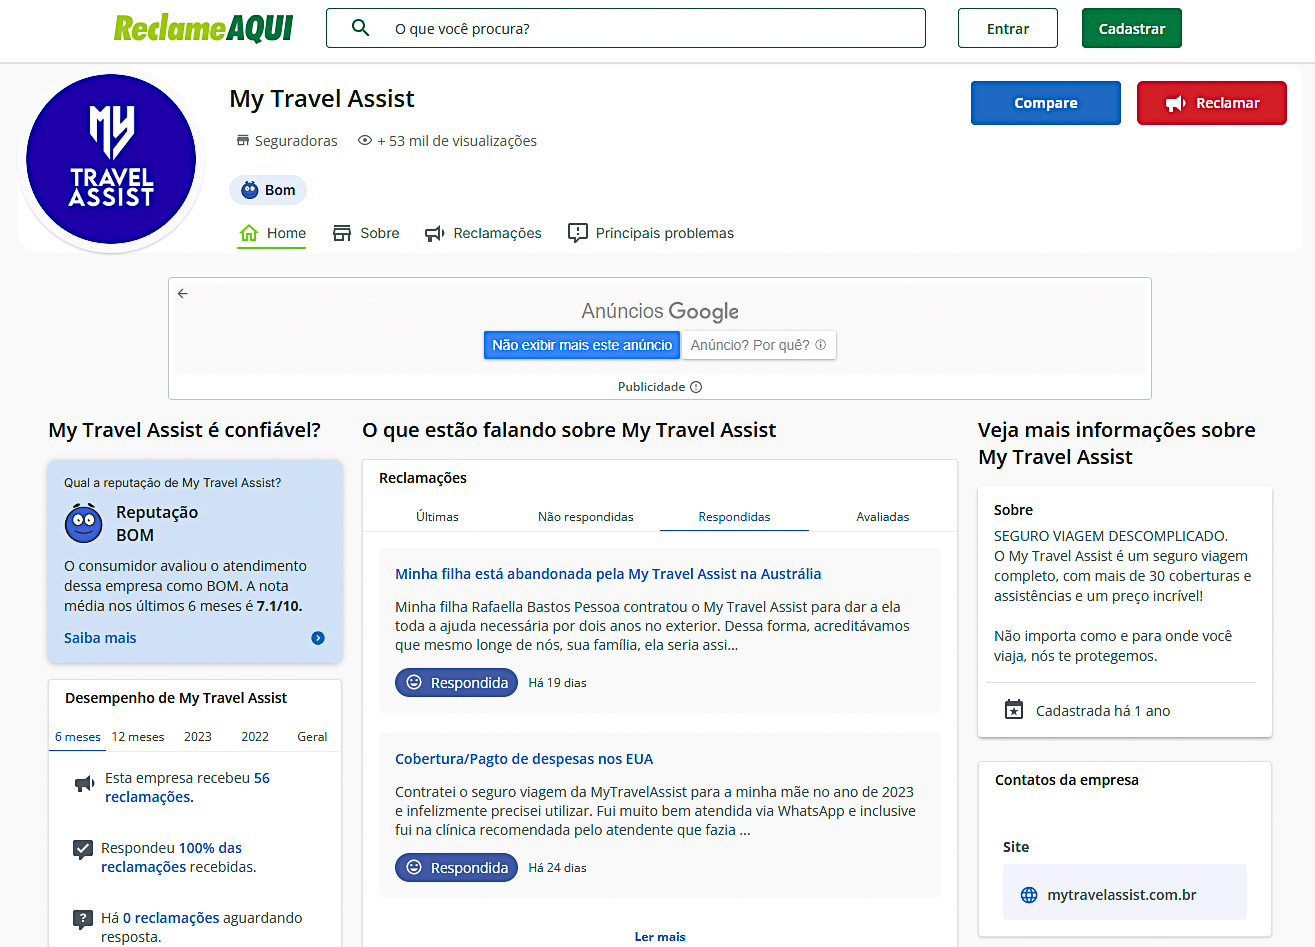Click the back arrow in the ad box
The image size is (1315, 947).
pos(183,294)
